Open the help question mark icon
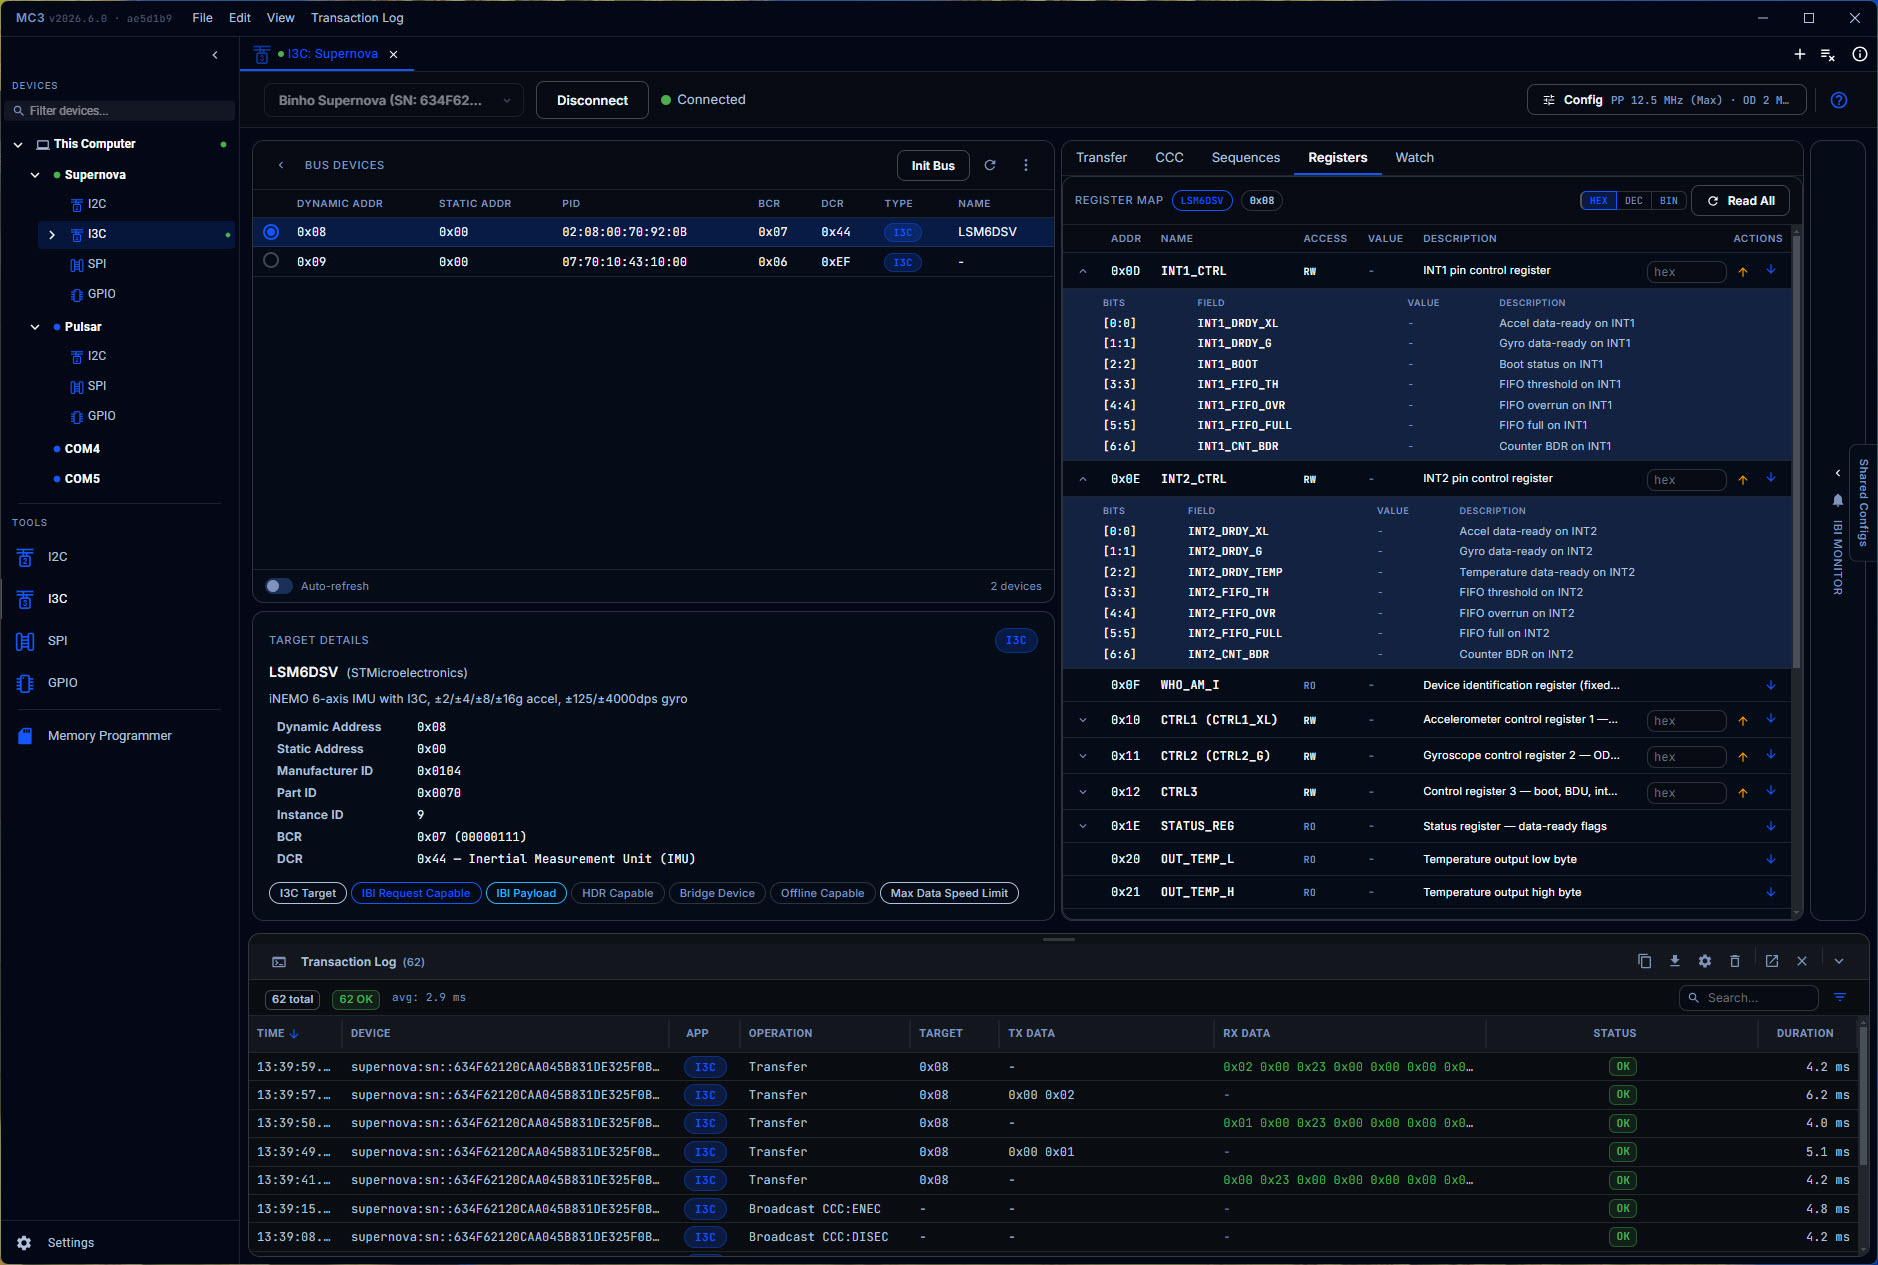This screenshot has width=1878, height=1265. 1839,100
